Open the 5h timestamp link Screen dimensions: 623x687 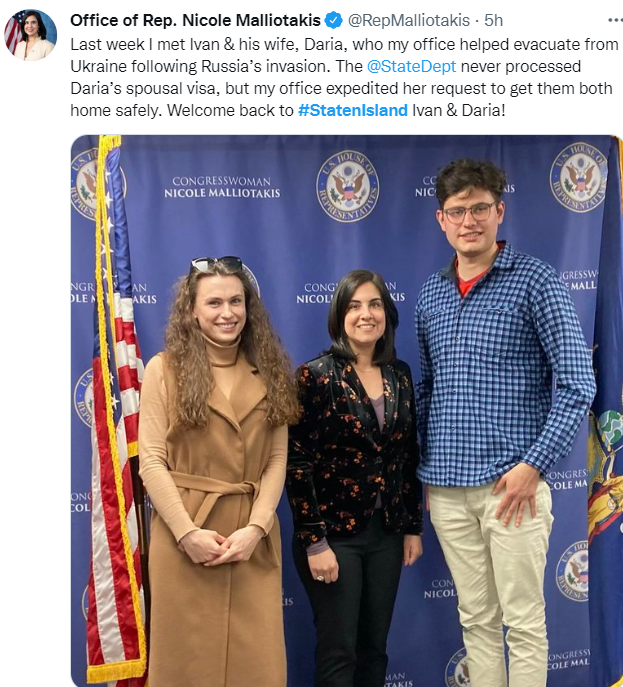click(x=493, y=20)
